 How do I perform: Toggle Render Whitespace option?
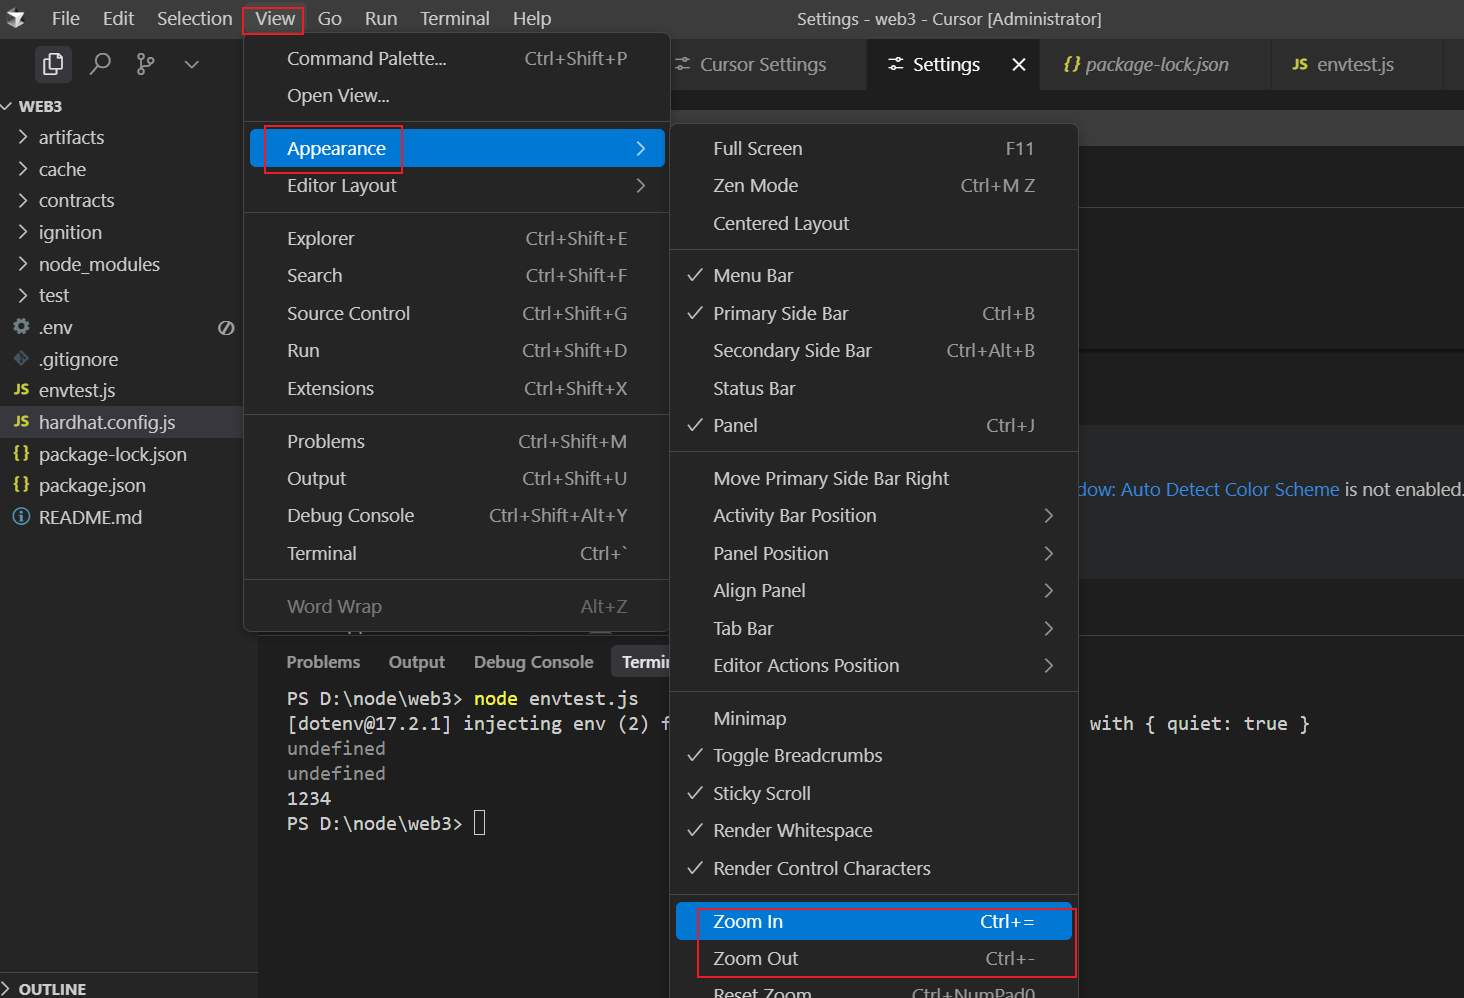coord(874,830)
